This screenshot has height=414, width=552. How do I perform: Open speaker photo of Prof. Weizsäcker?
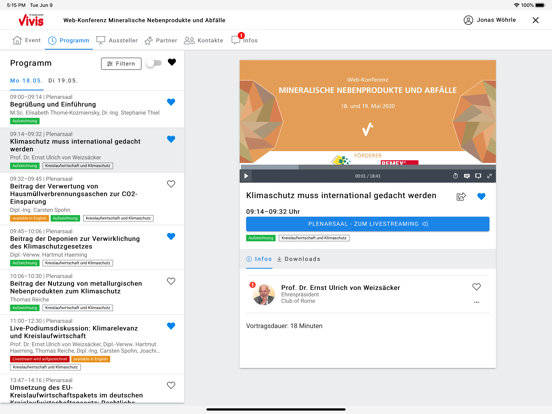click(x=264, y=294)
